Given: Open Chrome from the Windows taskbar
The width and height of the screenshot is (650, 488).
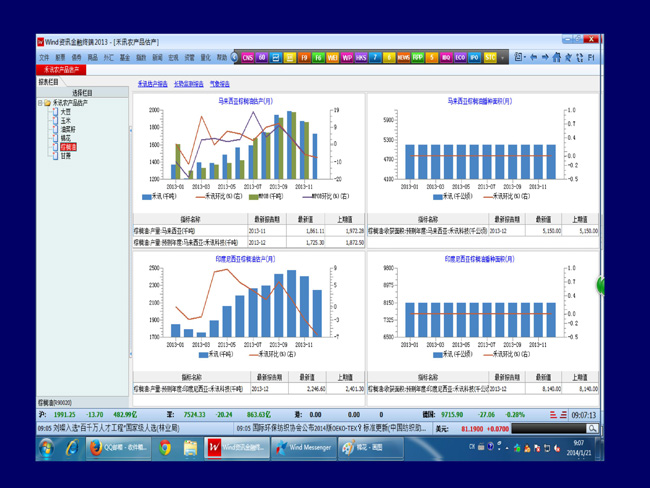Looking at the screenshot, I should point(165,448).
